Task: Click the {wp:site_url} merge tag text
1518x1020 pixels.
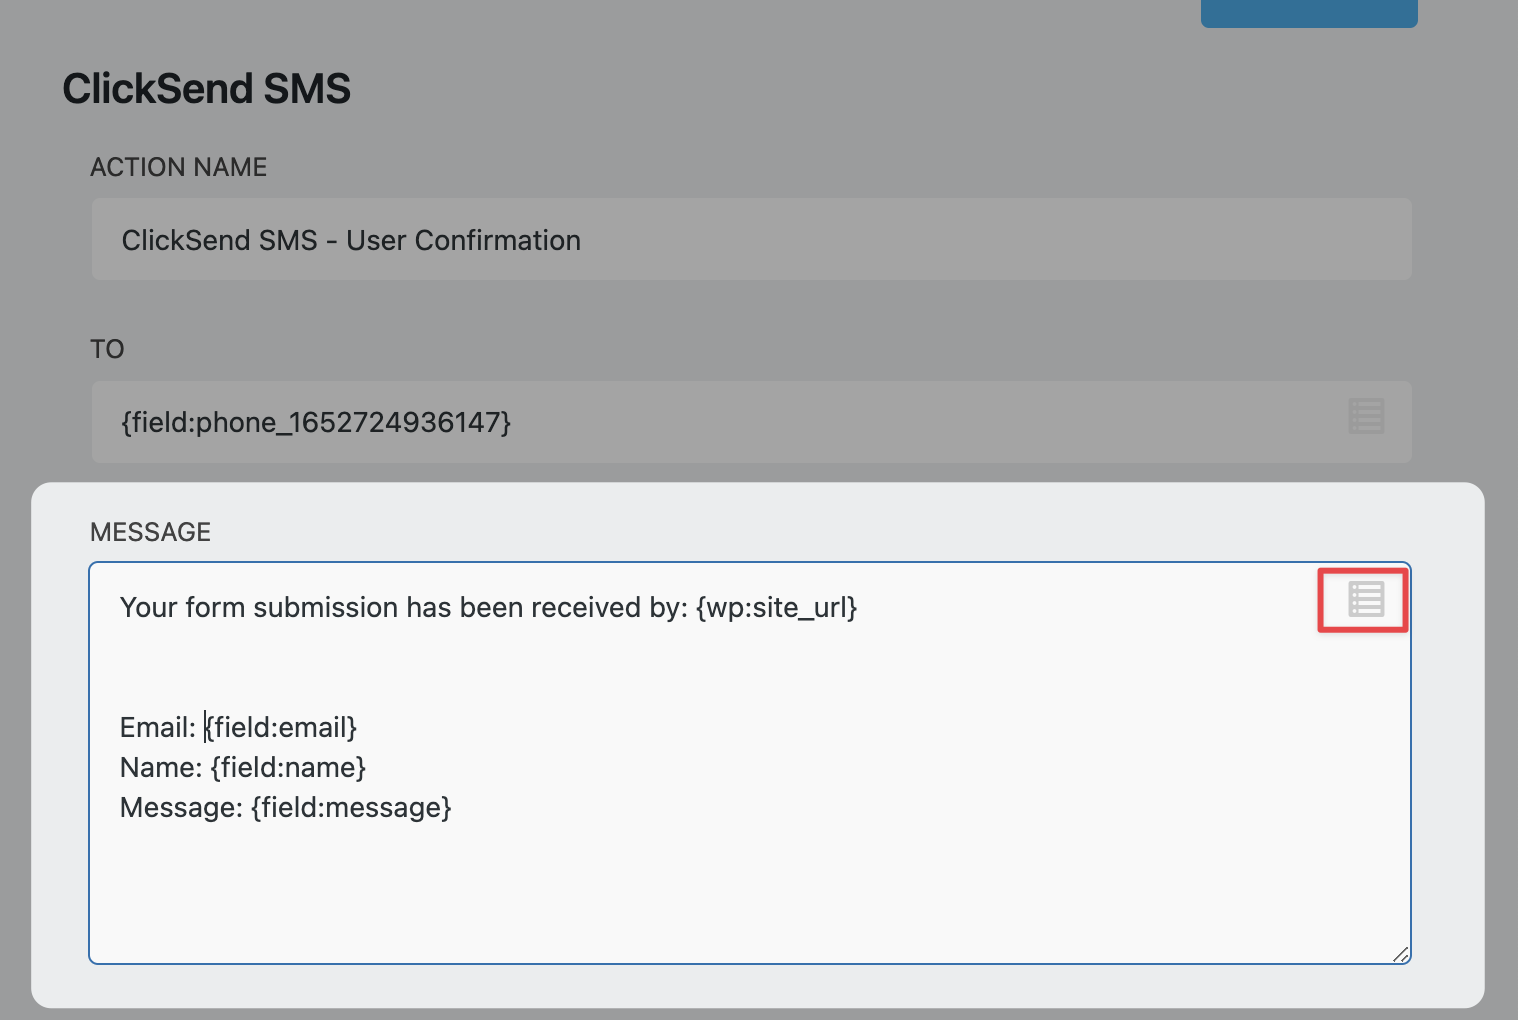Action: [776, 608]
